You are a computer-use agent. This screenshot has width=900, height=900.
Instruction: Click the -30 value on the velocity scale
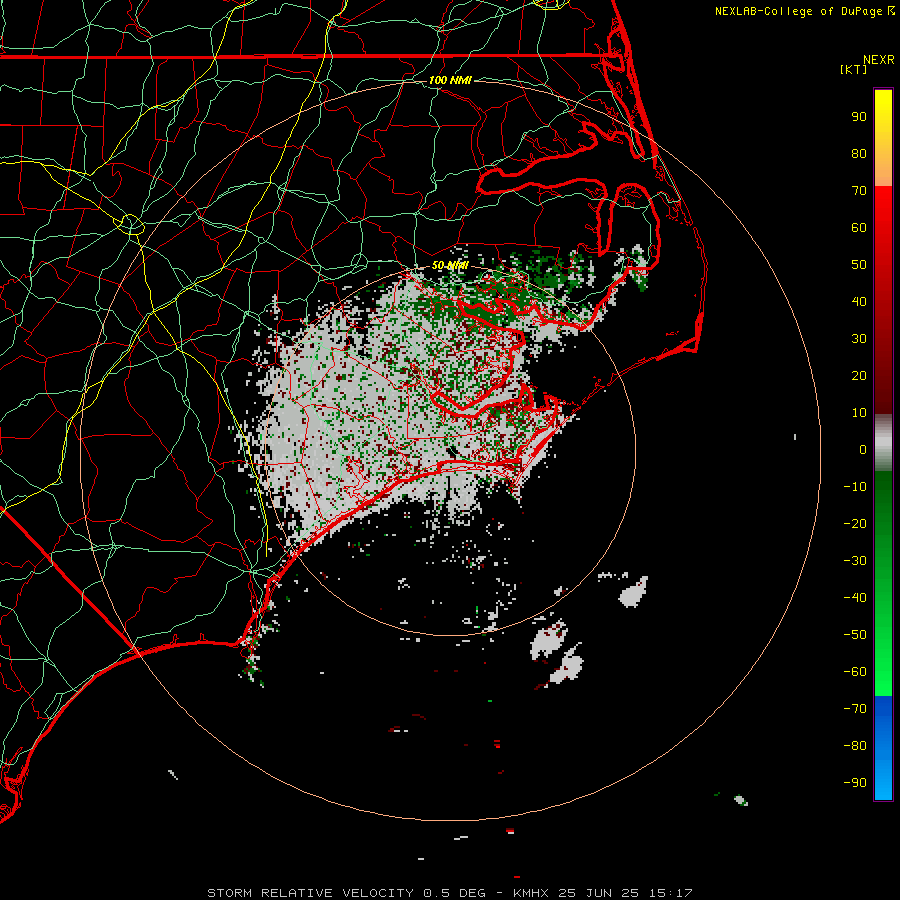855,561
